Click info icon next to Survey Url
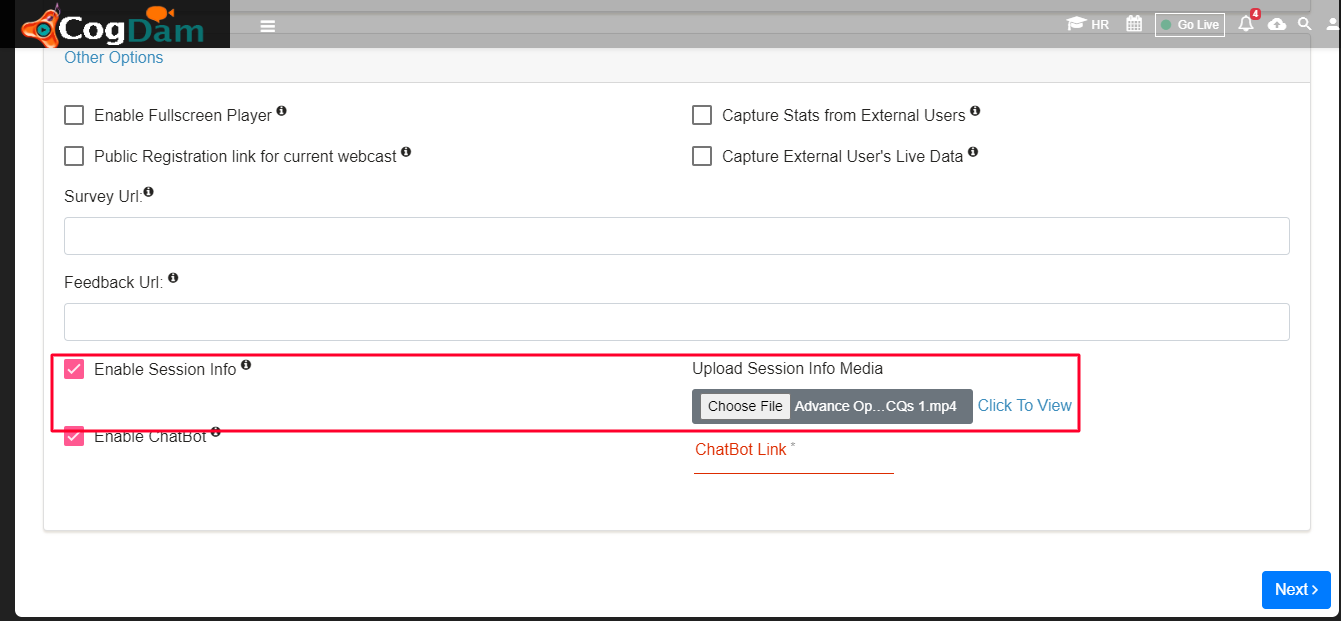1341x621 pixels. (x=149, y=191)
